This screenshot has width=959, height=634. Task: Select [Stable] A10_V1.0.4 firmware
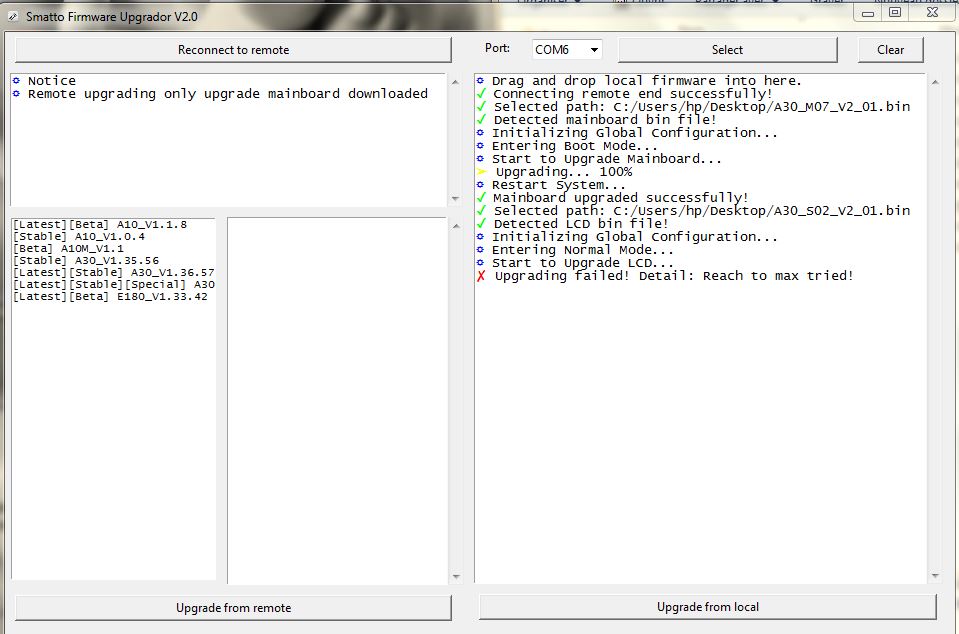[x=79, y=237]
